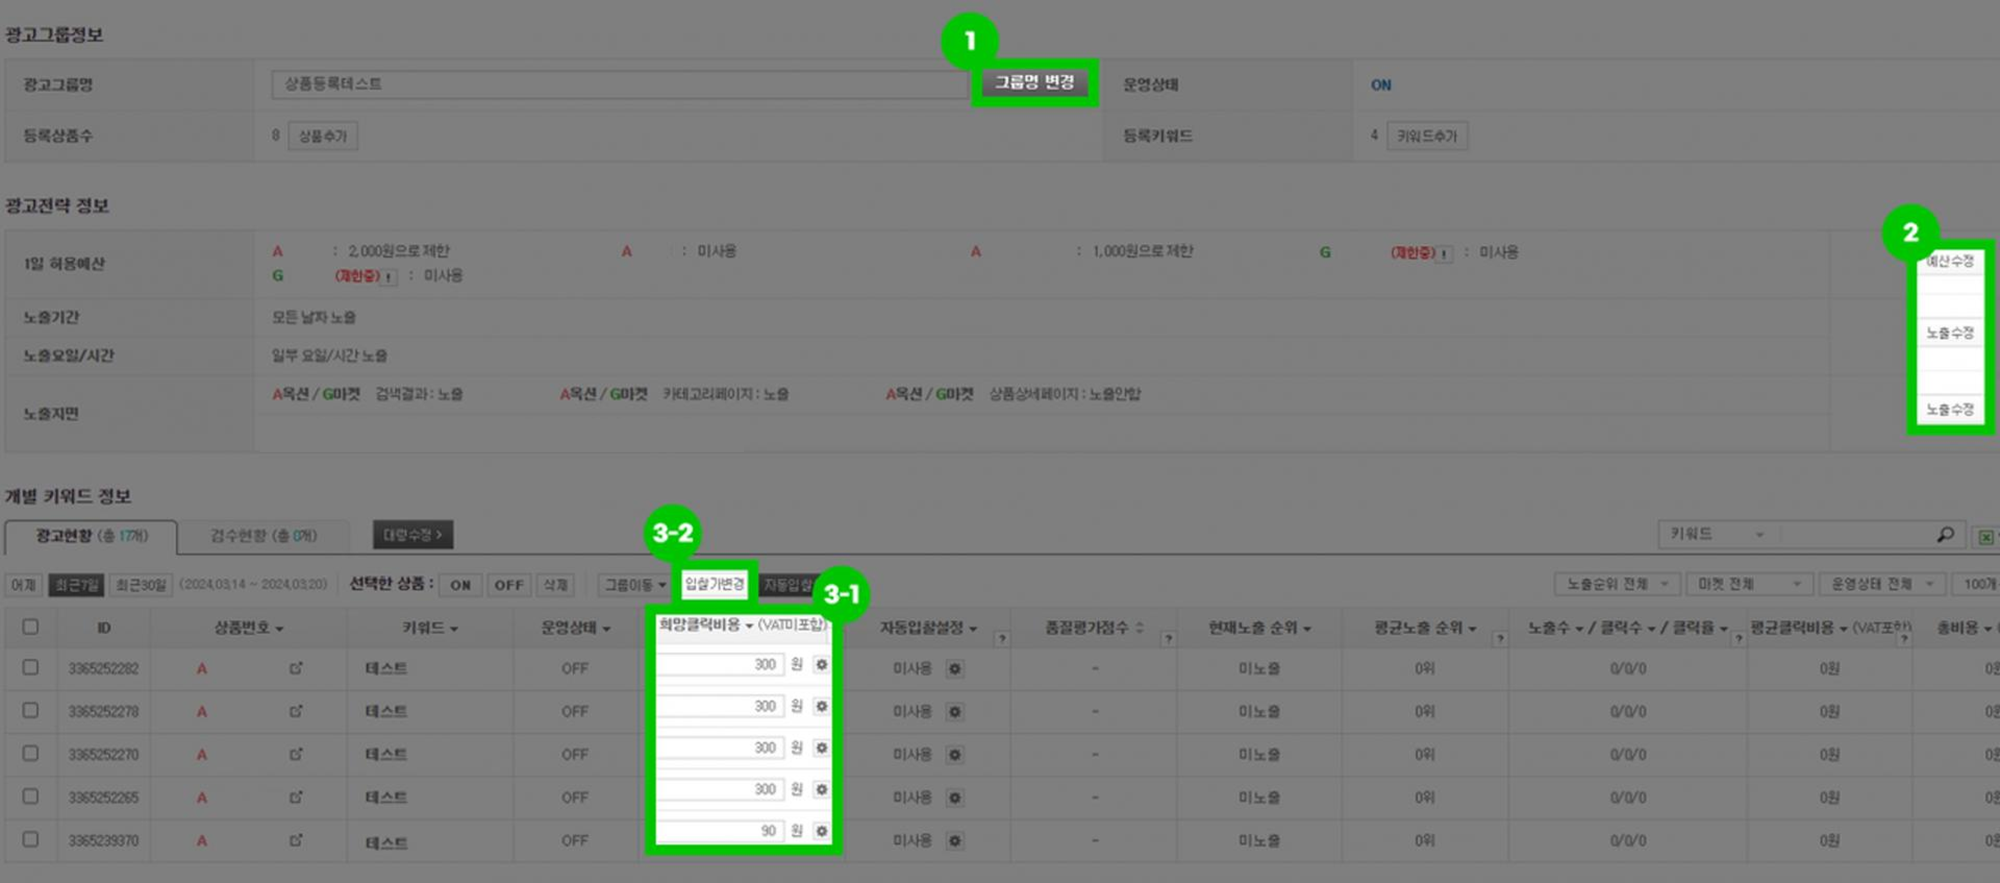
Task: Switch to the 검수현황 tab
Action: click(x=264, y=536)
